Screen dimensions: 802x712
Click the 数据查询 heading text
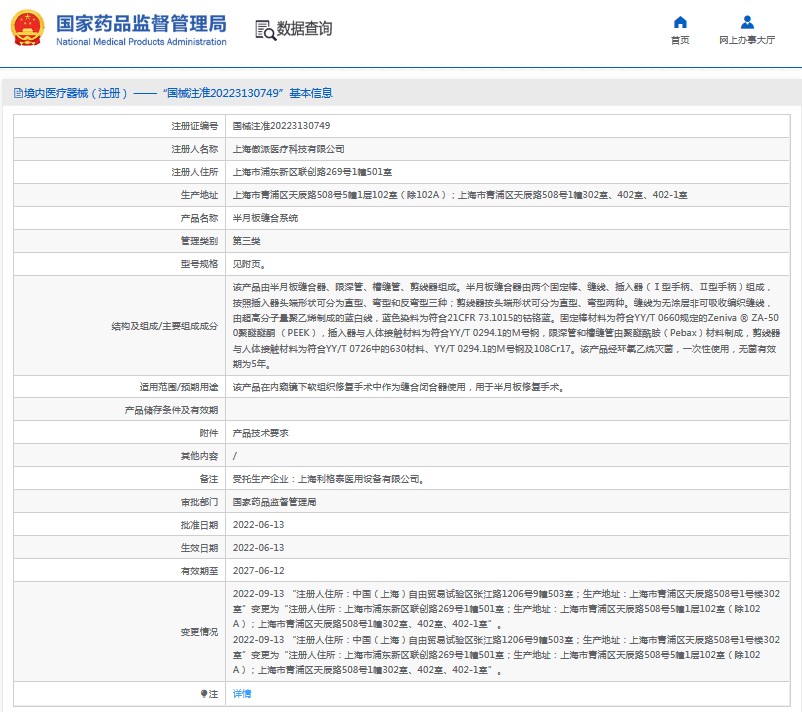pyautogui.click(x=304, y=30)
